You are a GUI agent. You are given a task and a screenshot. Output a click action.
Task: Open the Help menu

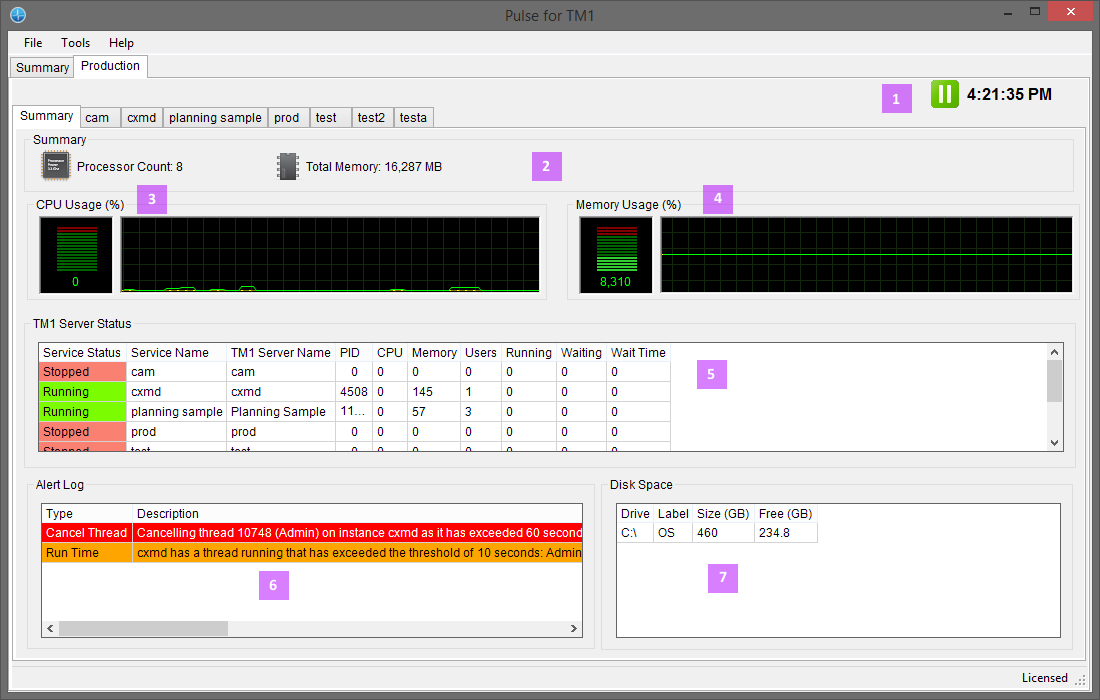pos(121,43)
